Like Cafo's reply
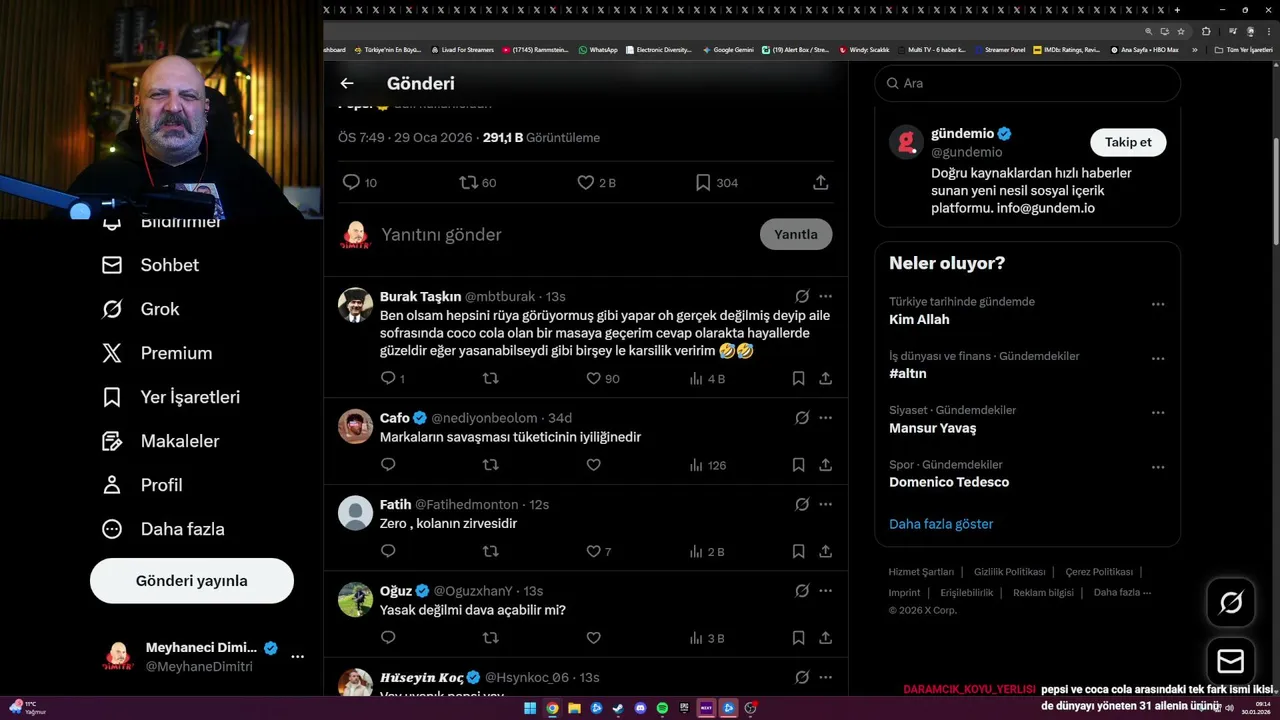 (593, 465)
